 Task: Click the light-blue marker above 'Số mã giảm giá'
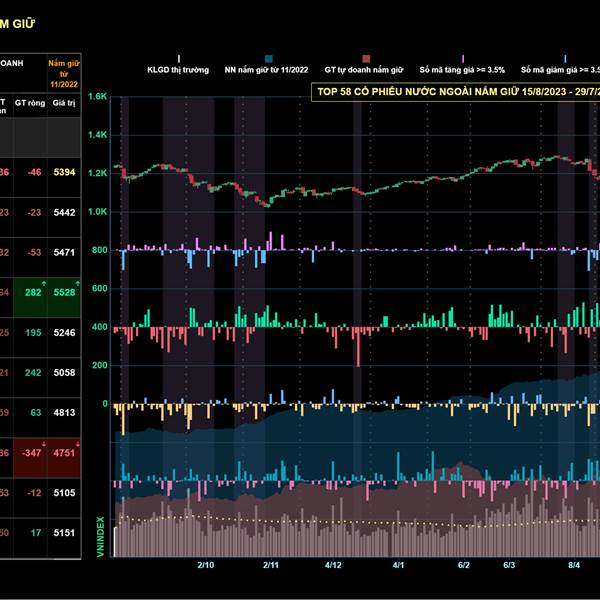pyautogui.click(x=565, y=59)
